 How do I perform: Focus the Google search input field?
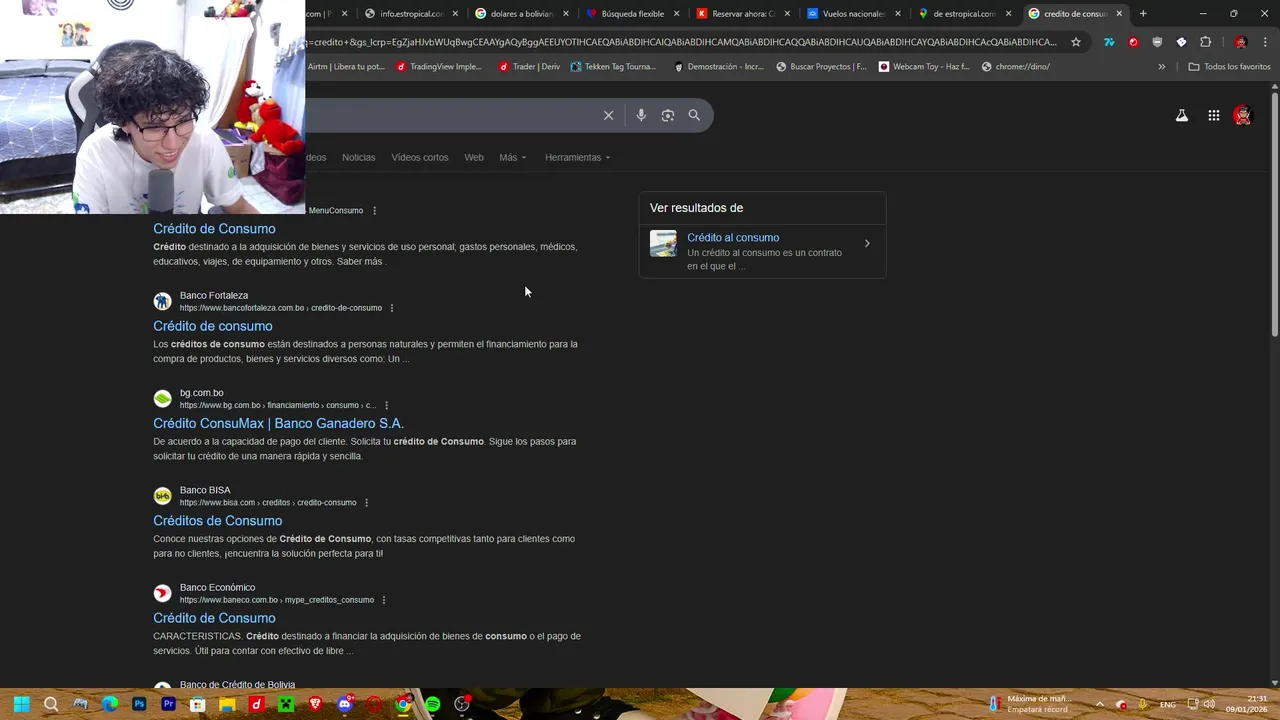tap(450, 115)
